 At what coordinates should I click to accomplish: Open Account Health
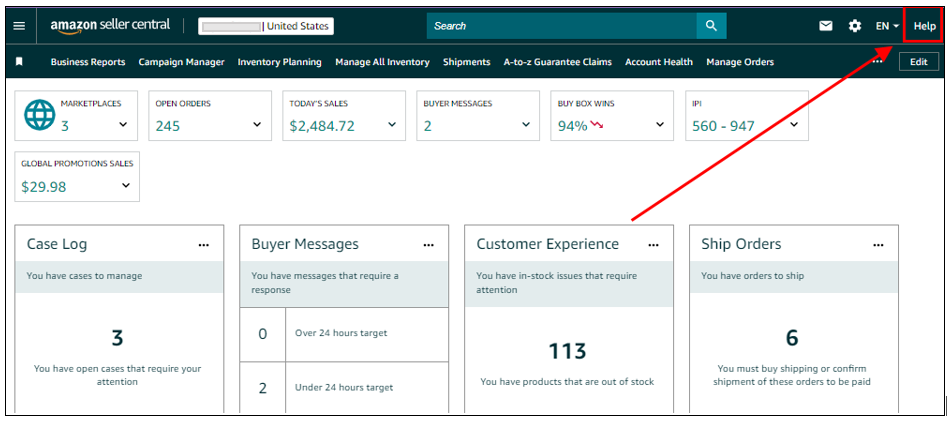click(x=659, y=62)
